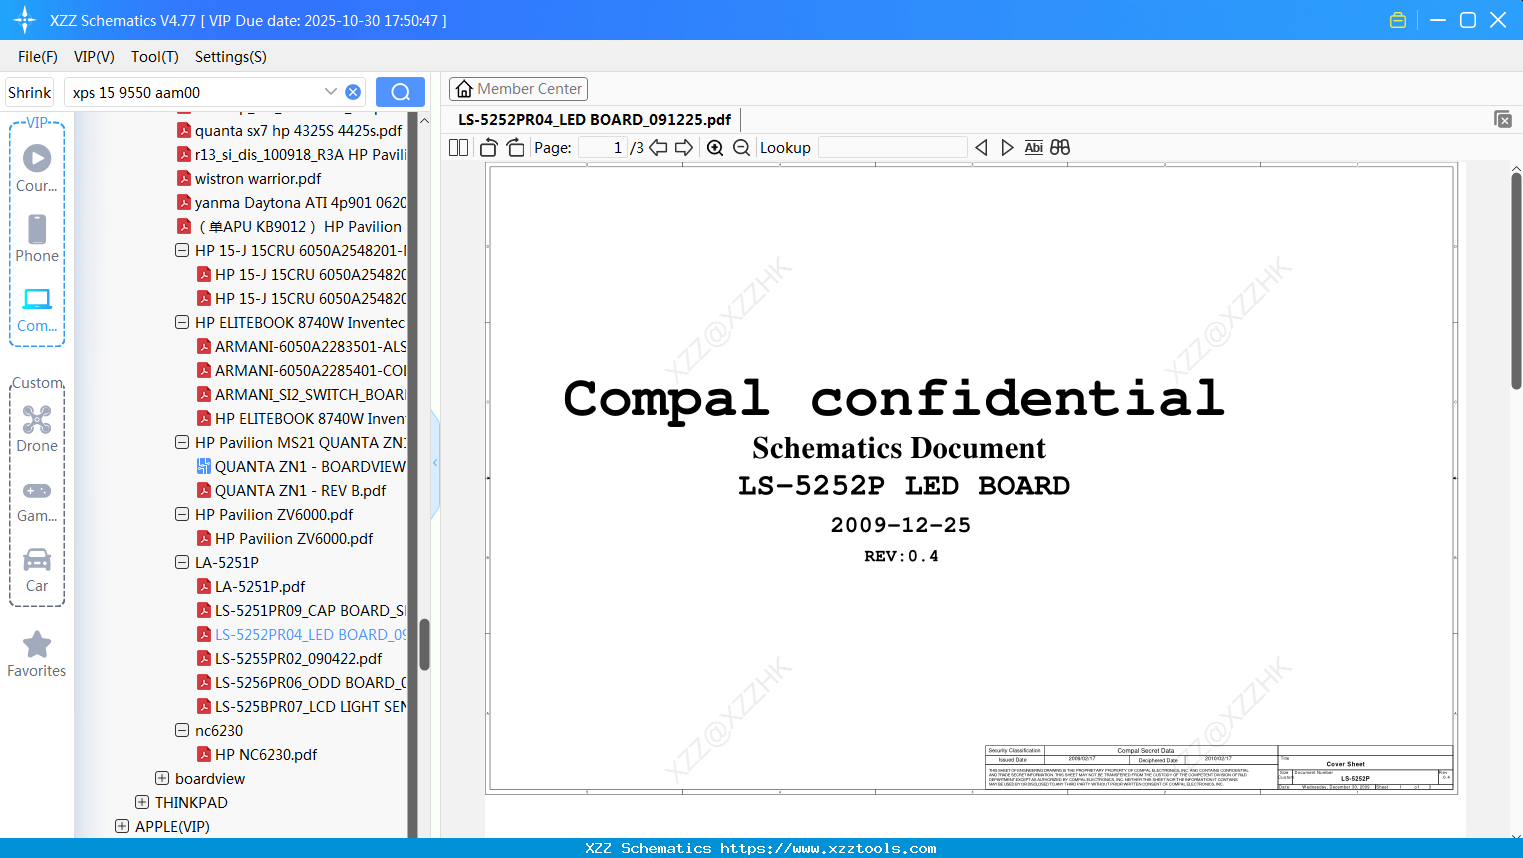Click the file tree scrollbar thumb

(424, 644)
